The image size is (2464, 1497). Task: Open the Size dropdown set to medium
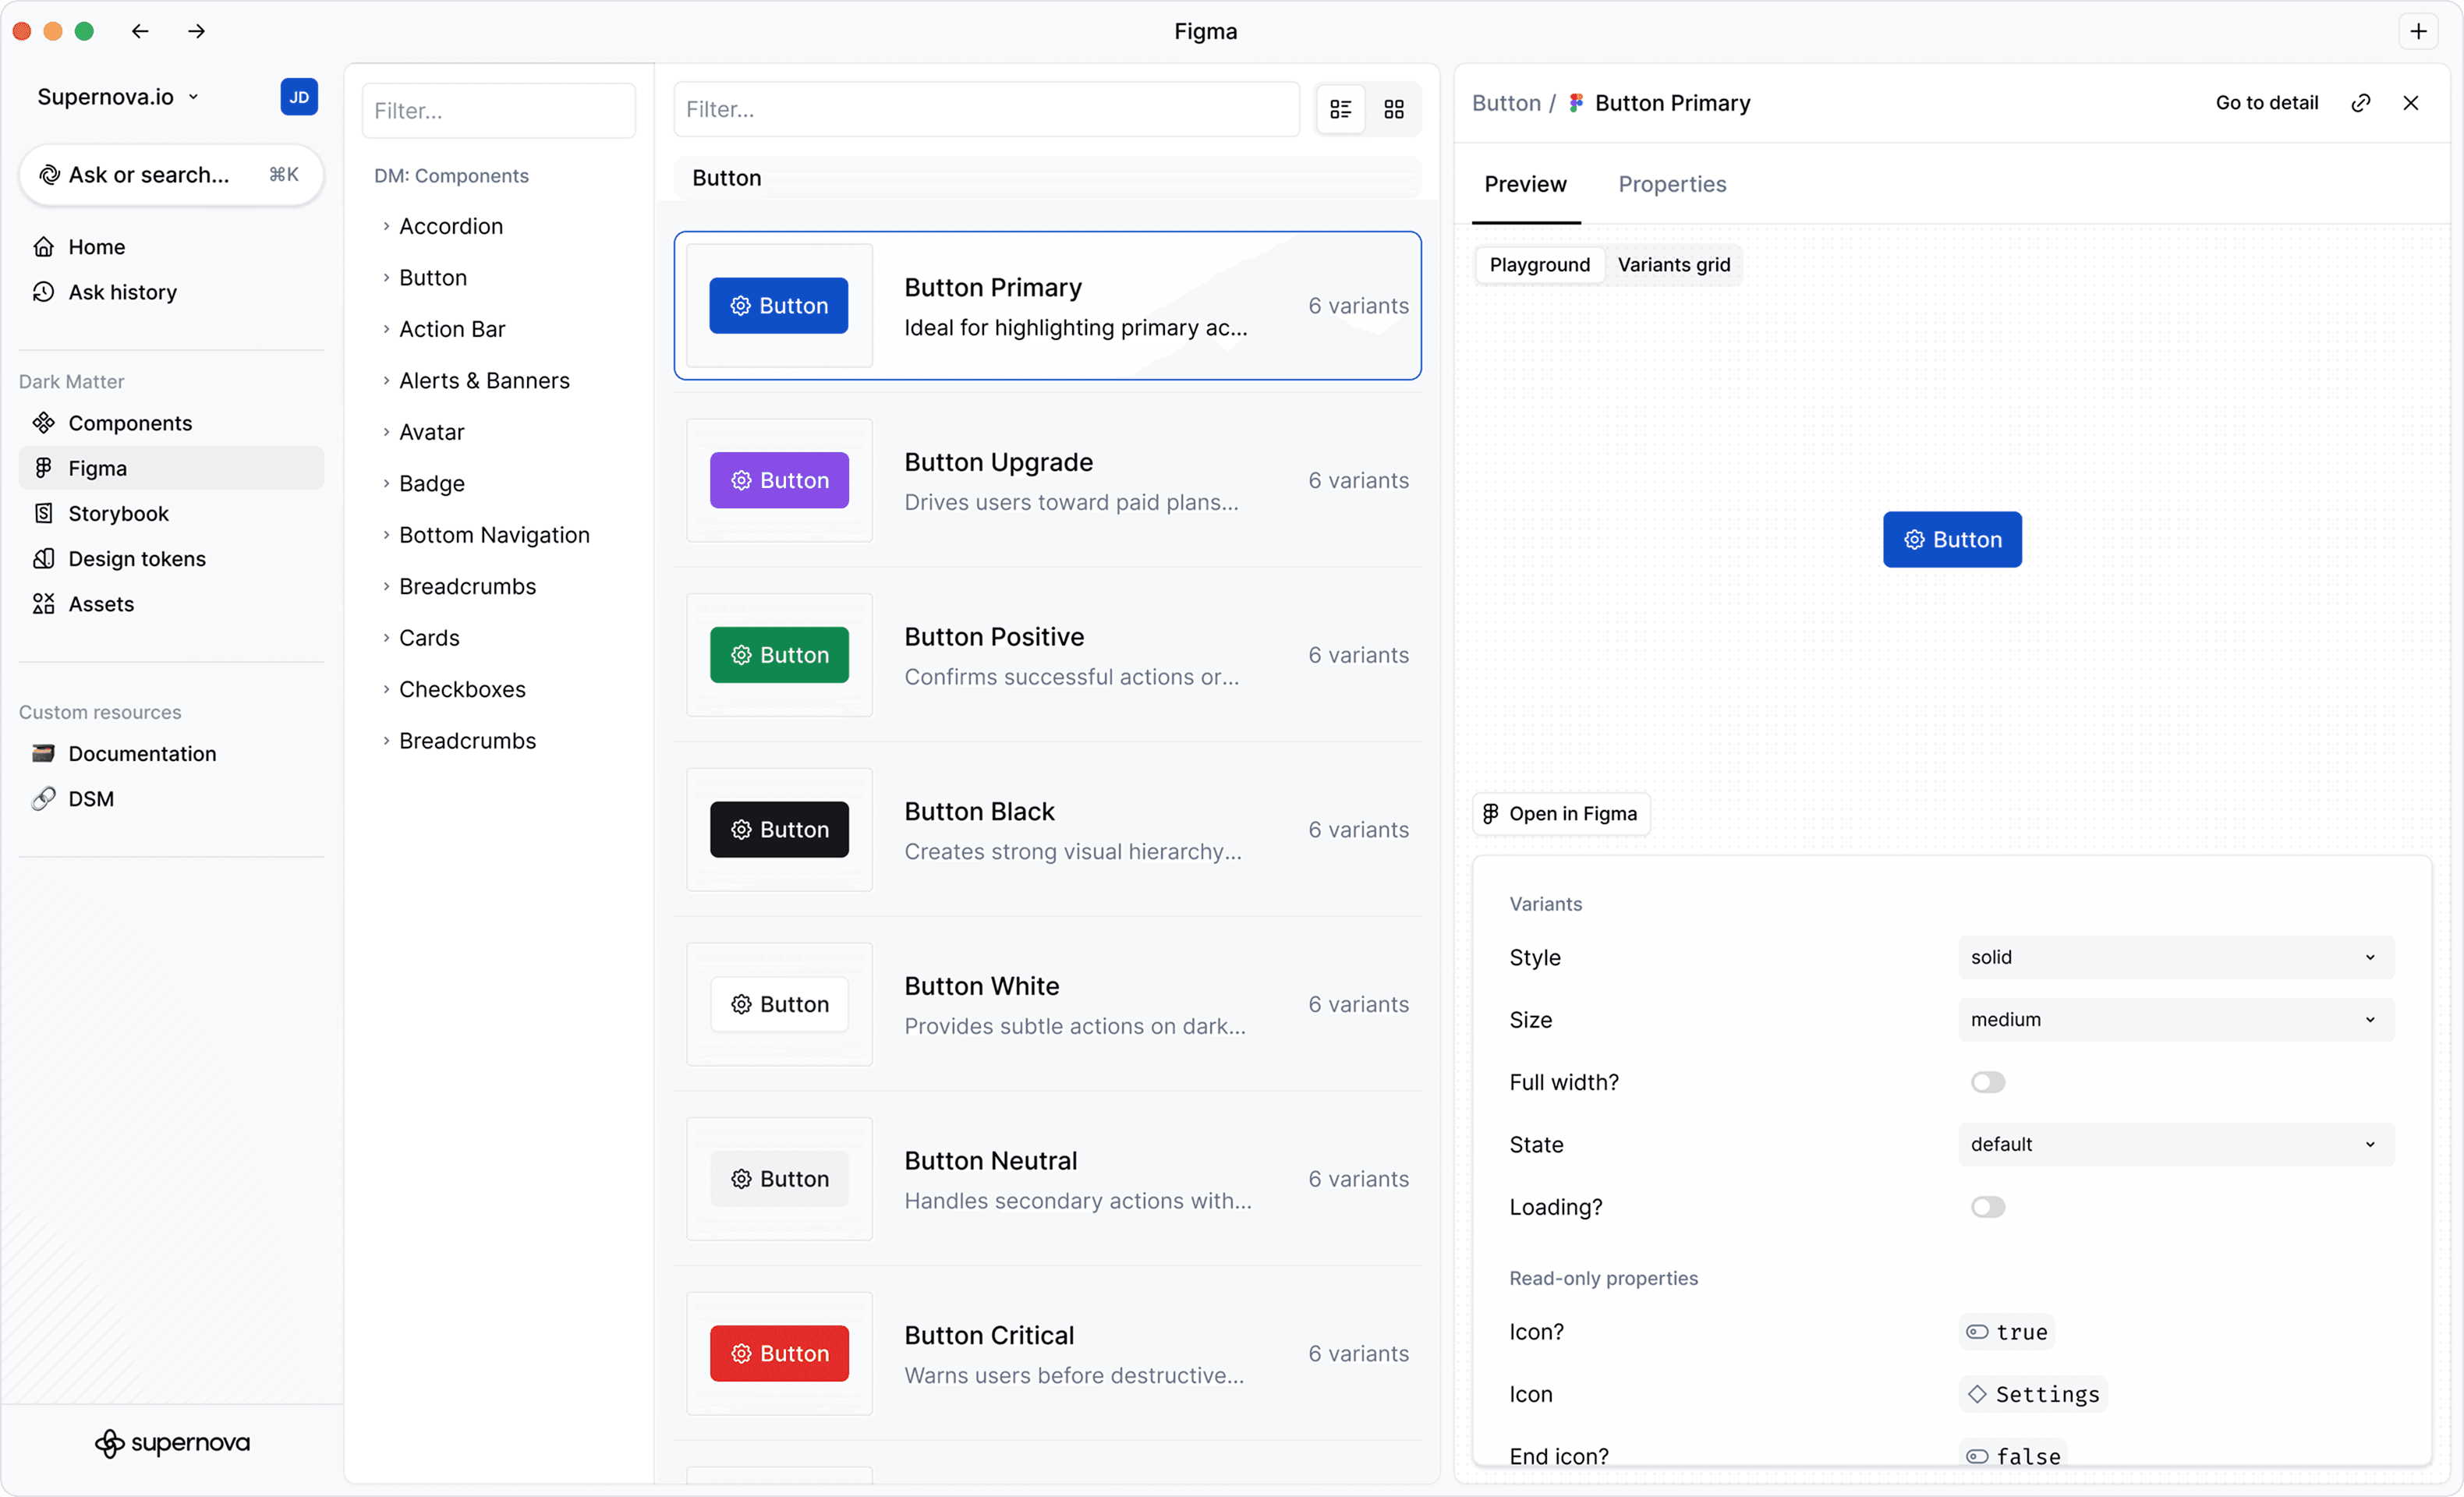[2176, 1020]
